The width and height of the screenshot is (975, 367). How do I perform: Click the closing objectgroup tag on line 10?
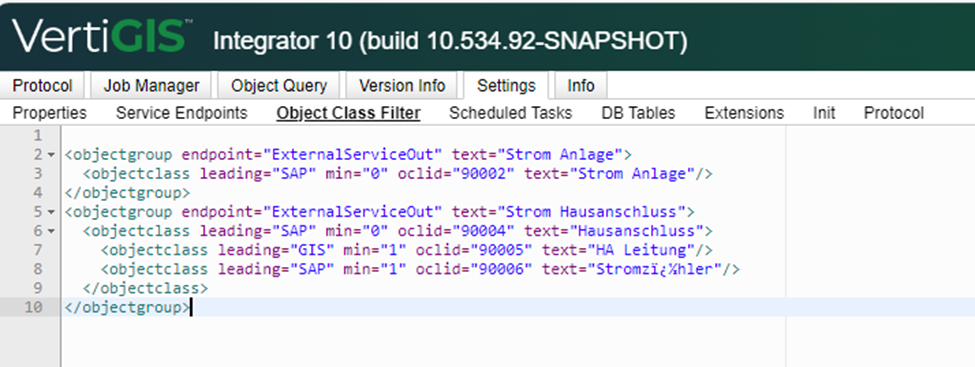(127, 307)
